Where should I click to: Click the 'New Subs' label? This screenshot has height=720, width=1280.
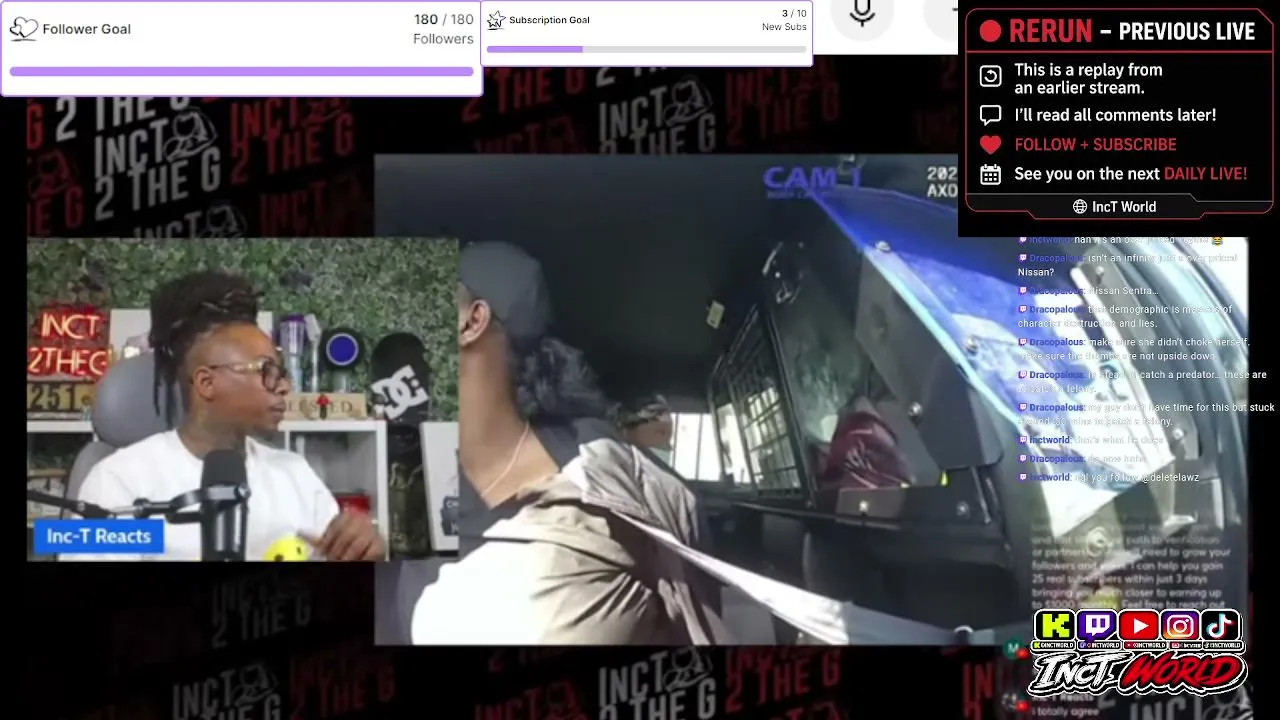tap(784, 27)
